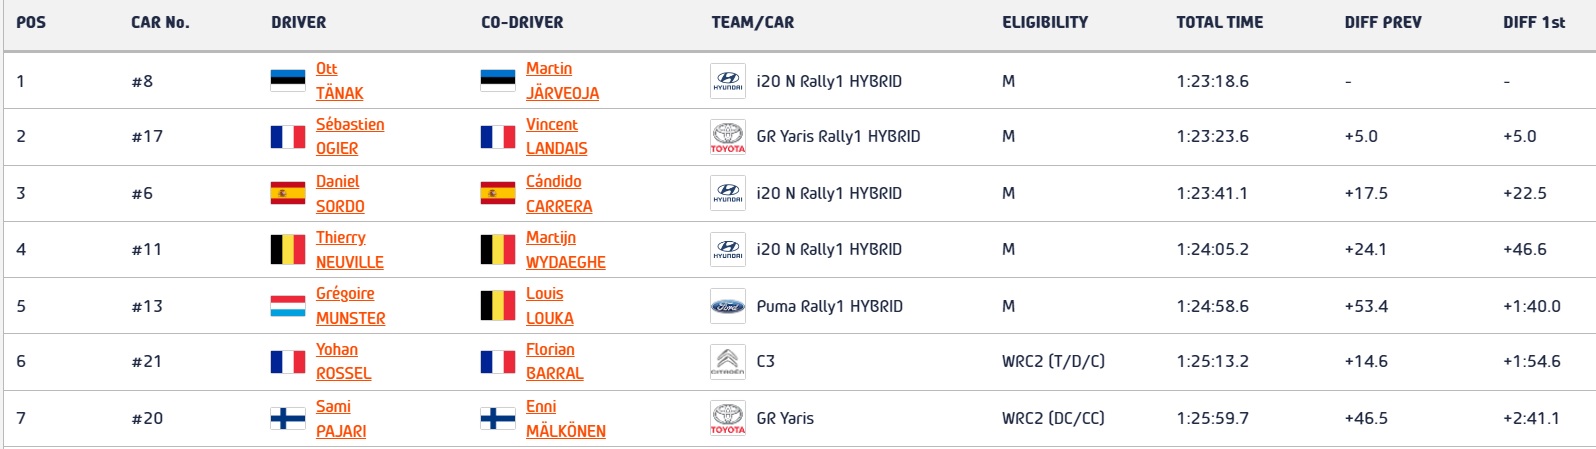1596x449 pixels.
Task: Click the Toyota logo in Ogier's row
Action: click(727, 137)
